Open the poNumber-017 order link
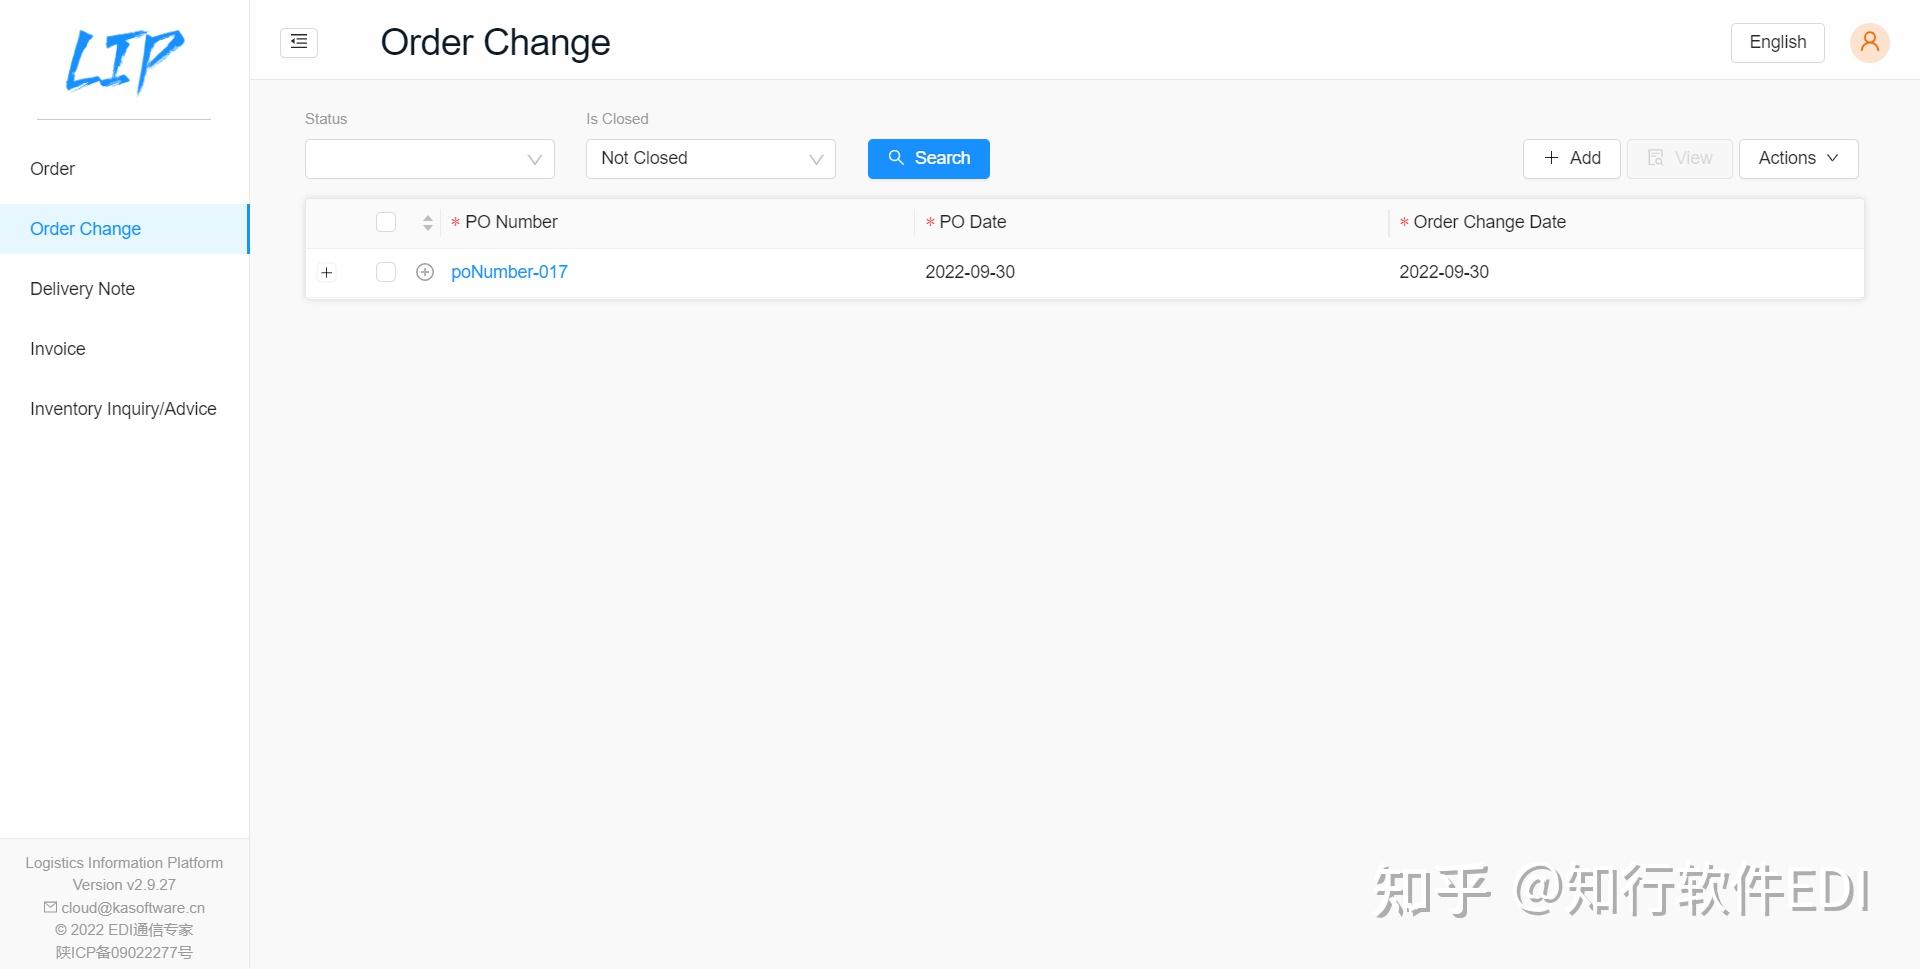This screenshot has width=1920, height=969. click(x=509, y=271)
